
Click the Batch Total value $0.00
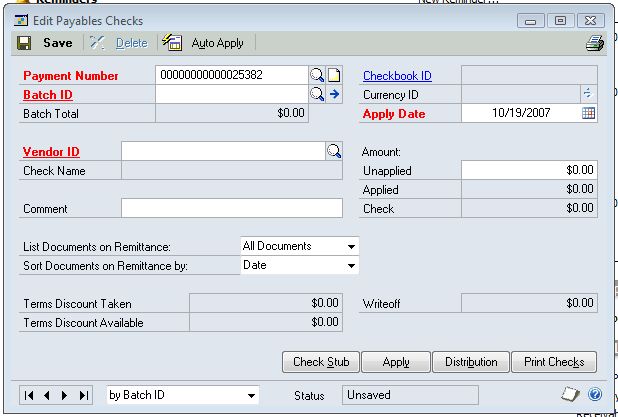click(x=291, y=113)
